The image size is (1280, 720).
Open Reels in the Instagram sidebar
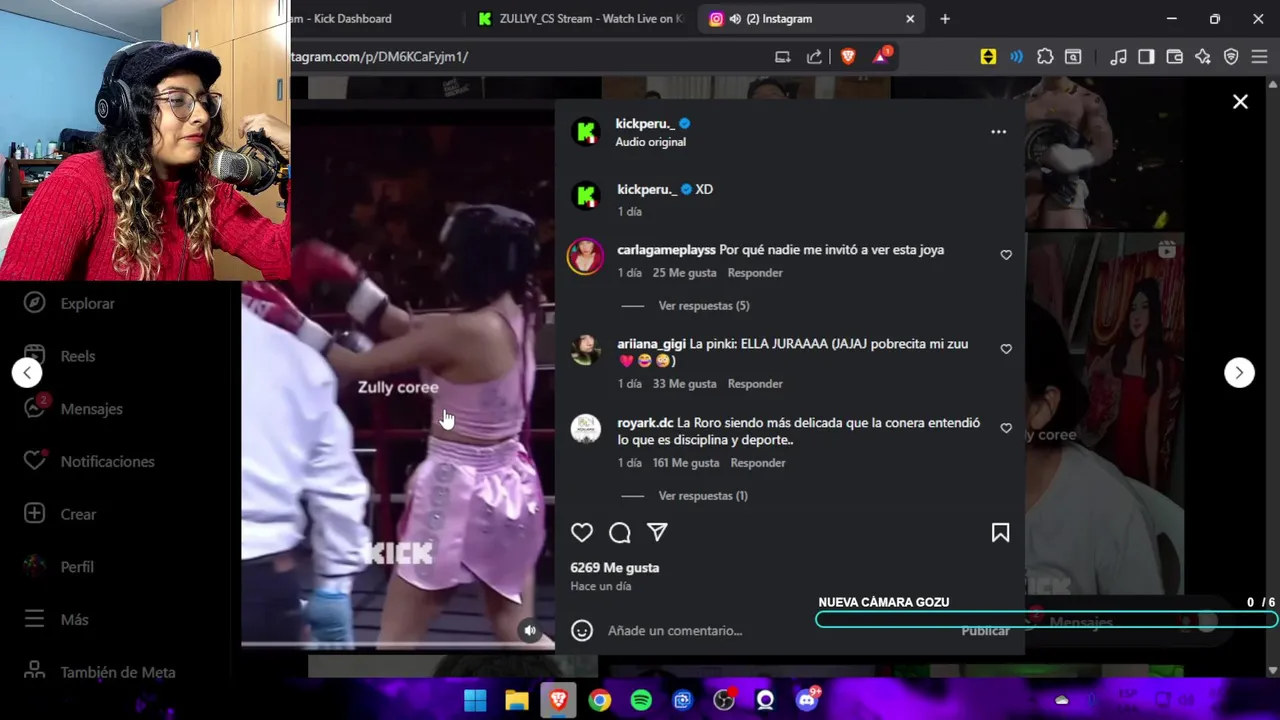[60, 356]
